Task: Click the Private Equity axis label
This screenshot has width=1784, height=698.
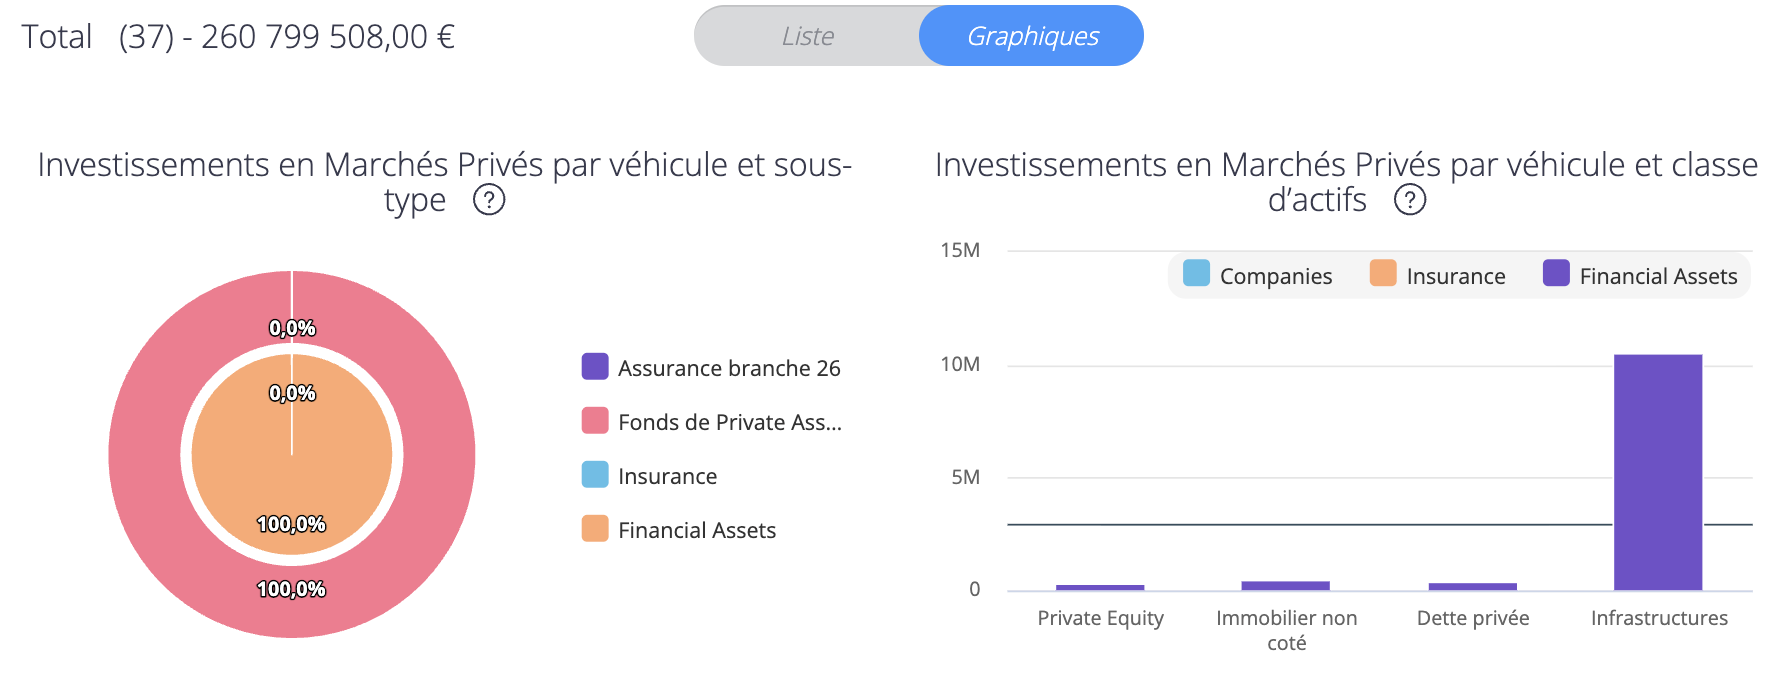Action: 1100,618
